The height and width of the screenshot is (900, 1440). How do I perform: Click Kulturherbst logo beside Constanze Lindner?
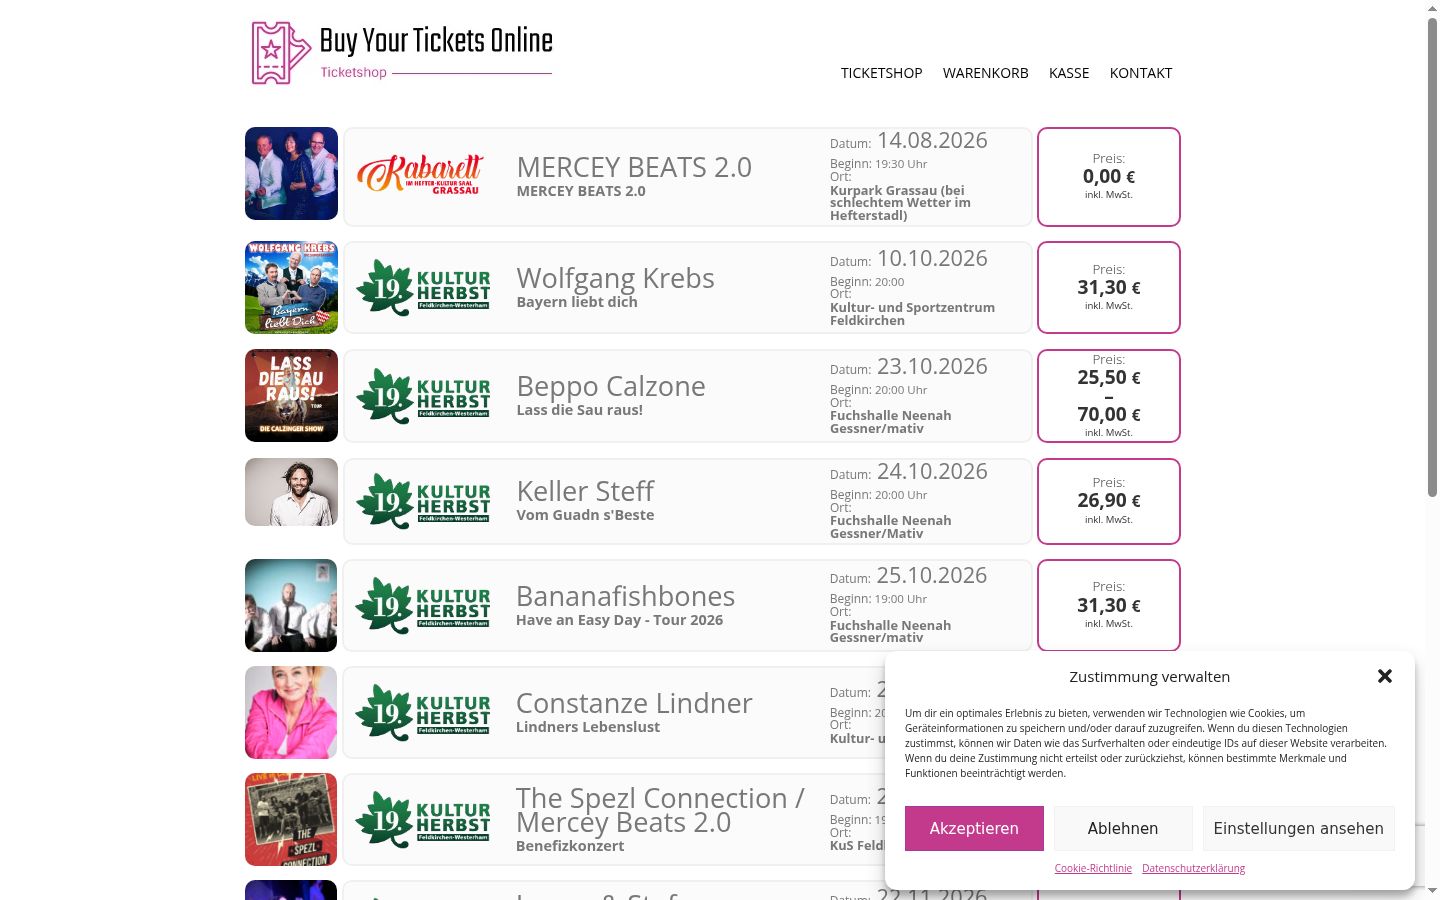tap(423, 712)
